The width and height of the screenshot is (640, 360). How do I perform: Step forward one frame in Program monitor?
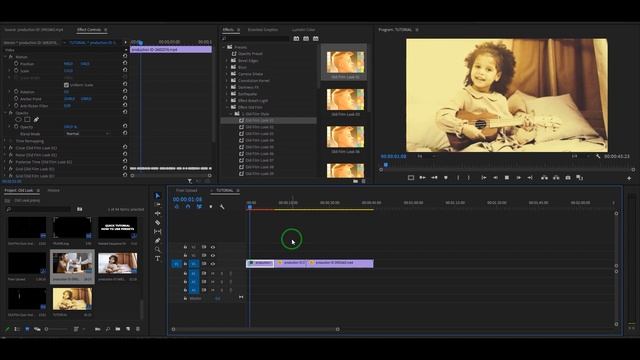pos(518,178)
